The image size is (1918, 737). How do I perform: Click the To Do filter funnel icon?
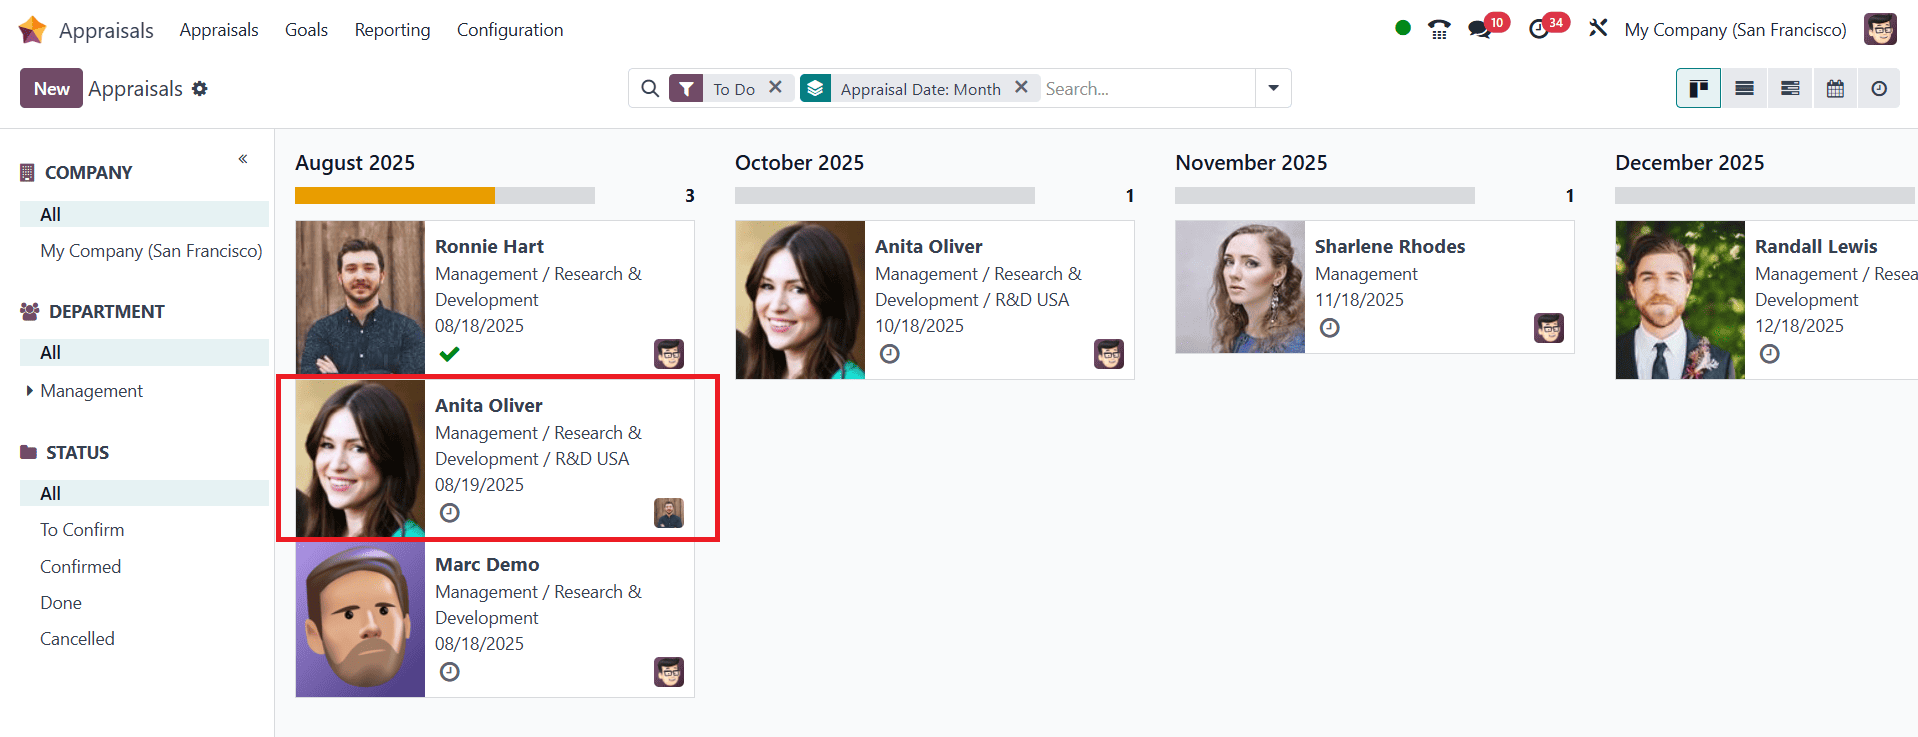point(686,89)
